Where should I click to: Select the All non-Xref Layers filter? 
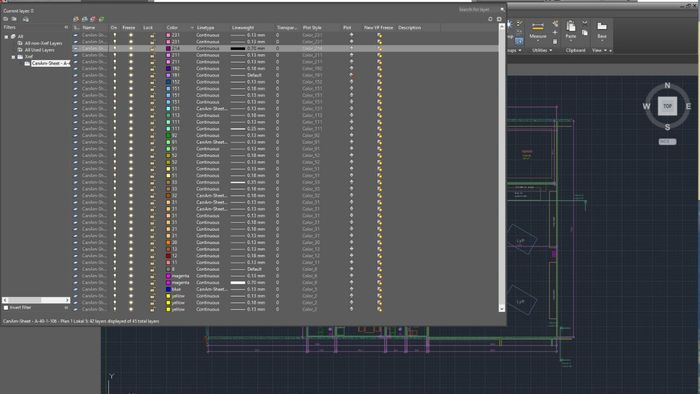tap(43, 43)
